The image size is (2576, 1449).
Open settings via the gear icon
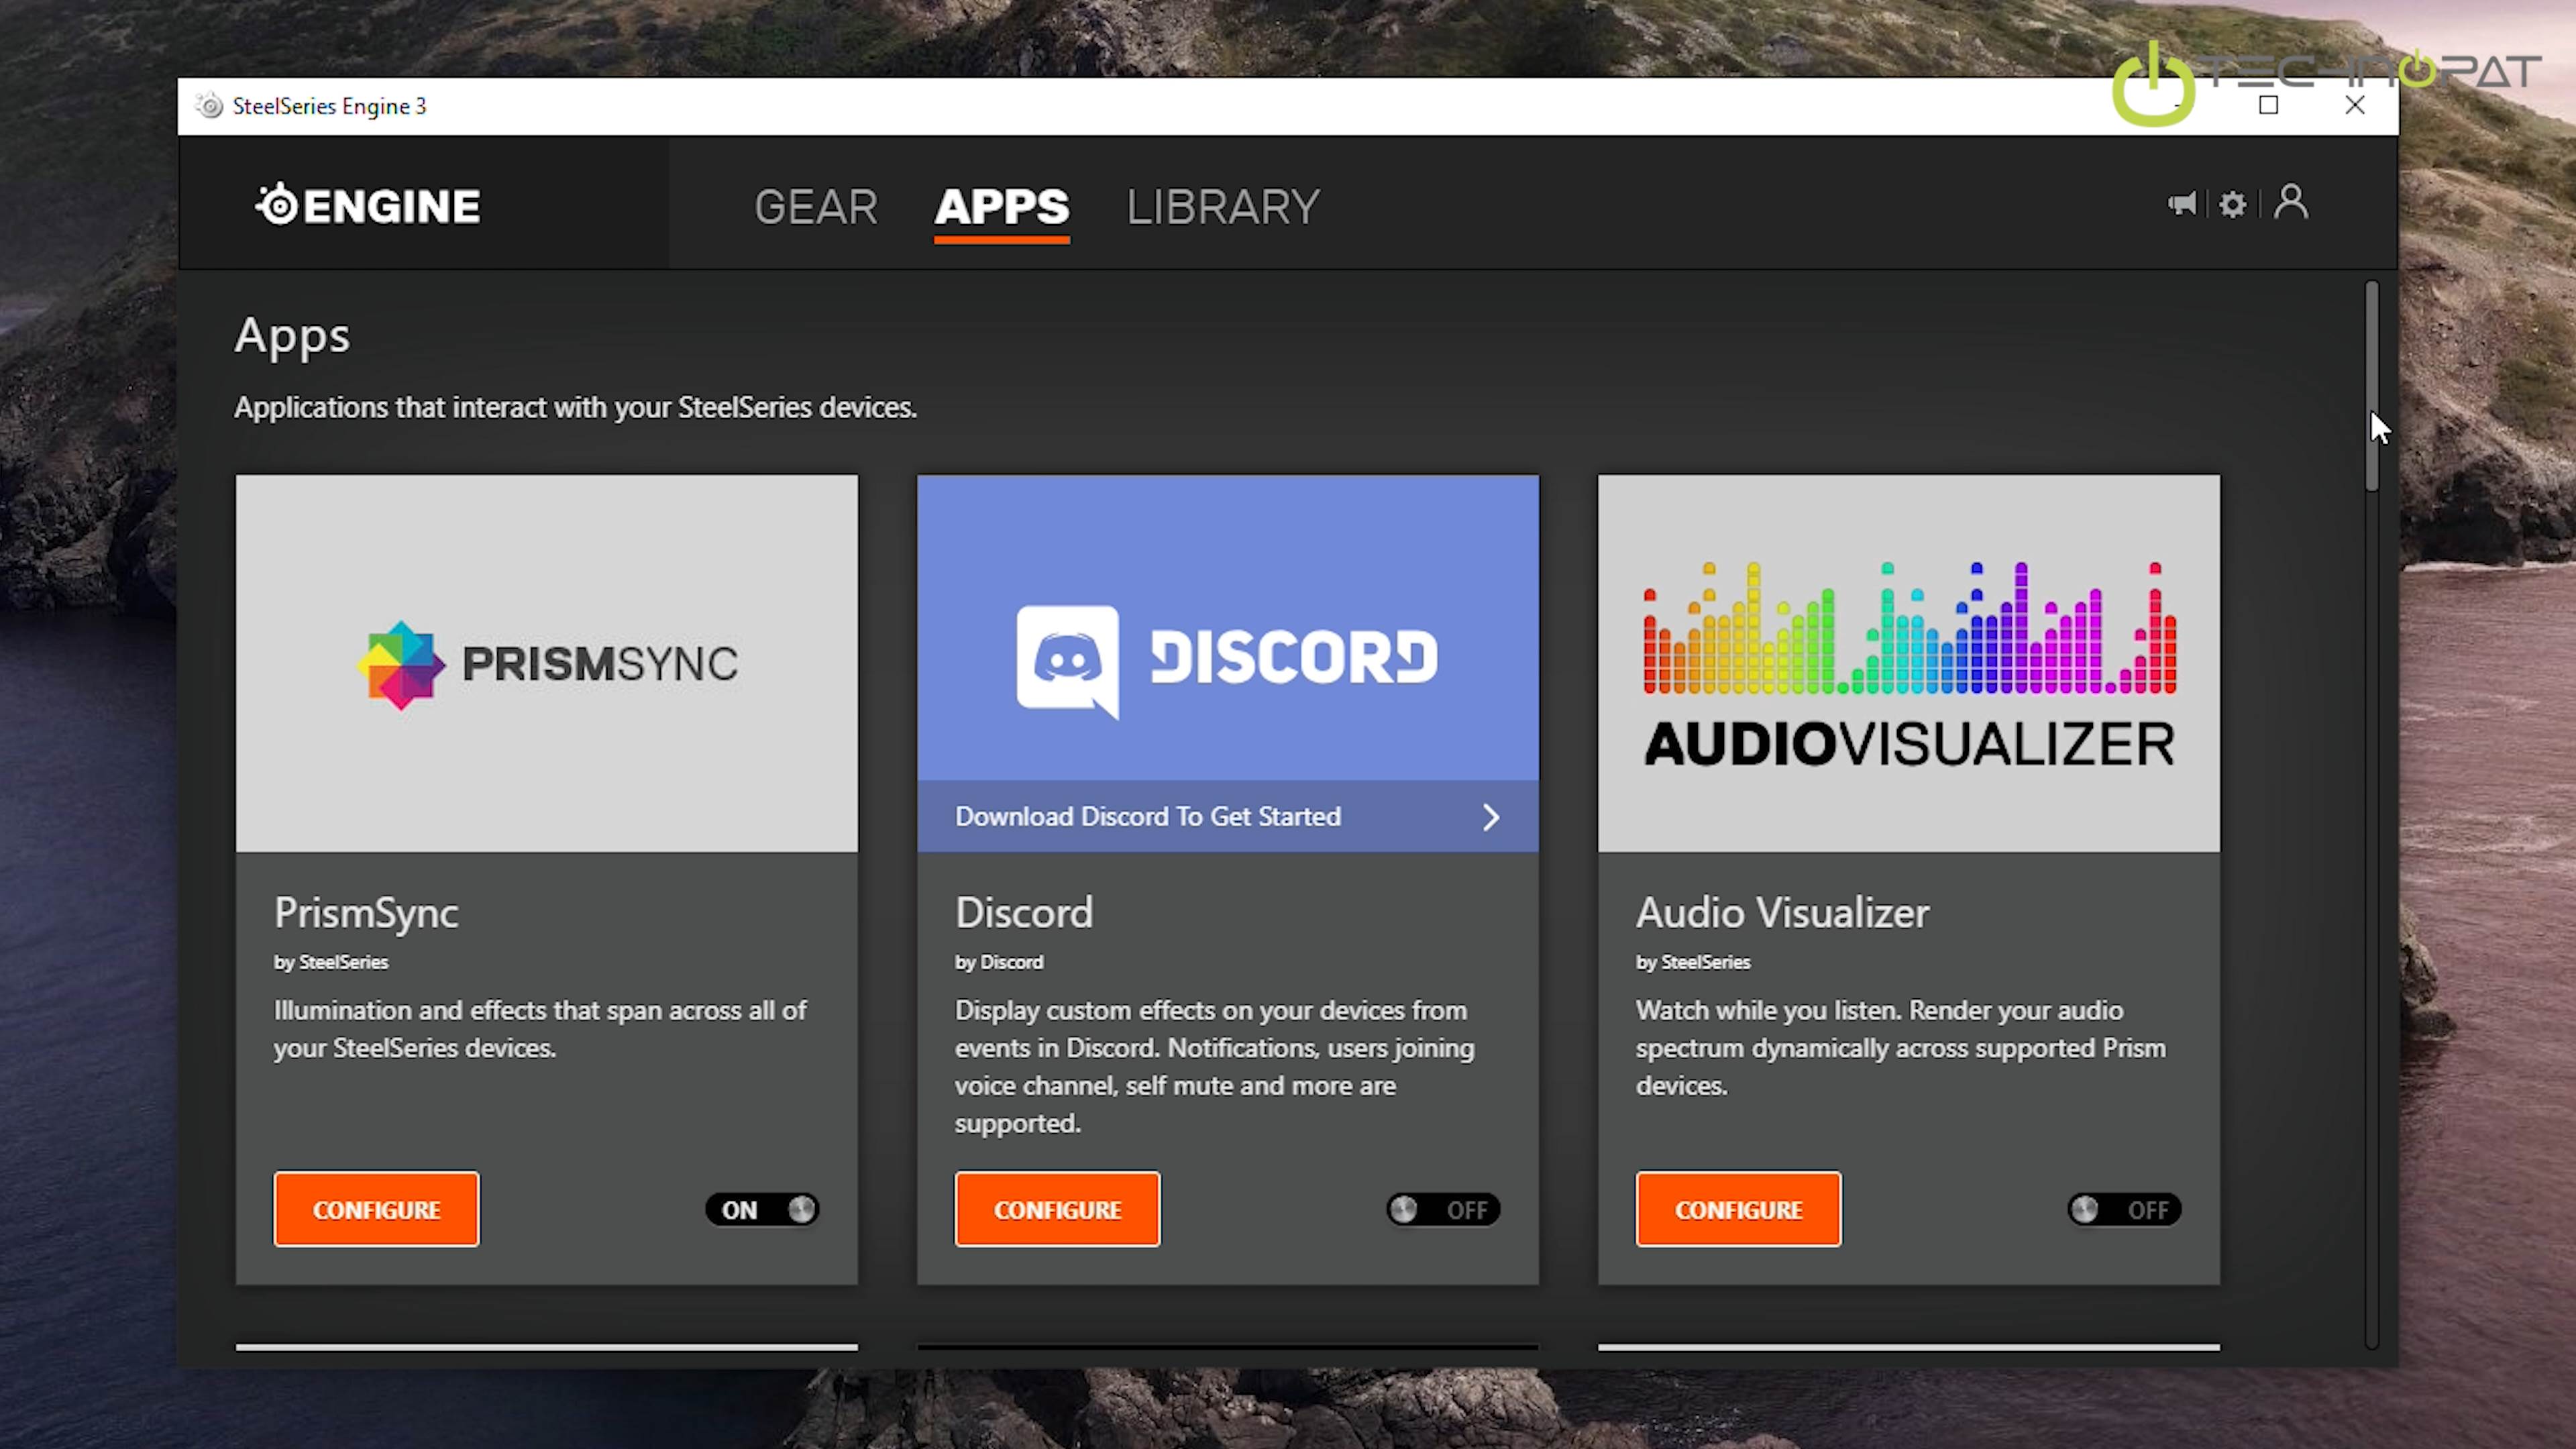tap(2232, 204)
